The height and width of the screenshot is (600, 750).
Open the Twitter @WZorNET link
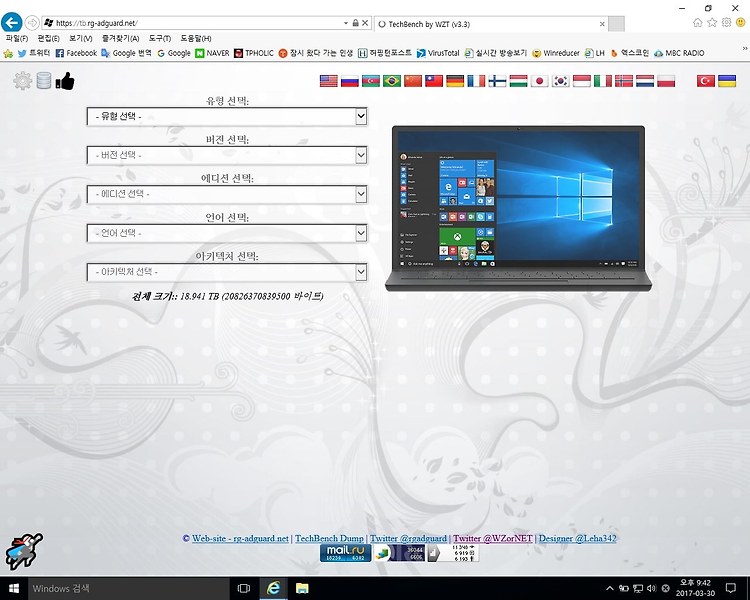pos(493,538)
